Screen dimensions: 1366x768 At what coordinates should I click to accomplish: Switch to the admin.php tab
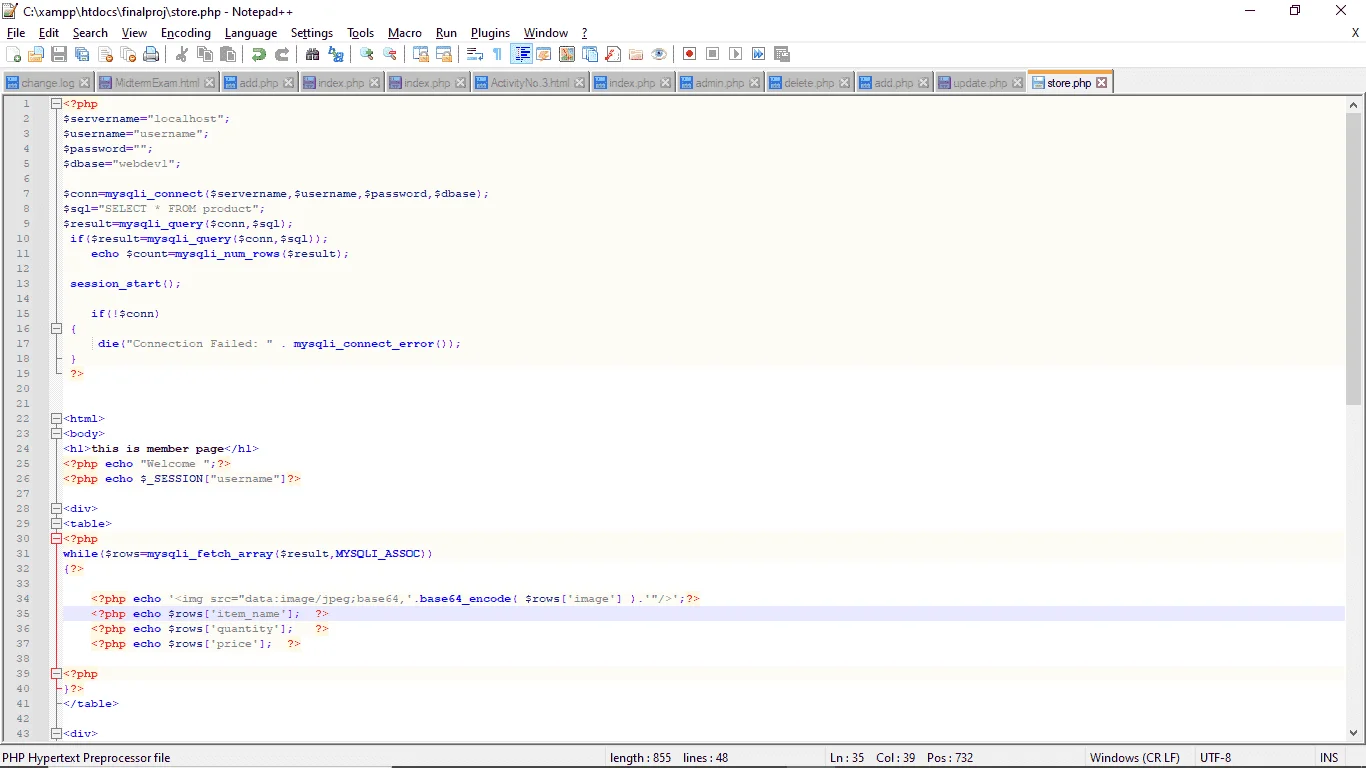tap(720, 83)
